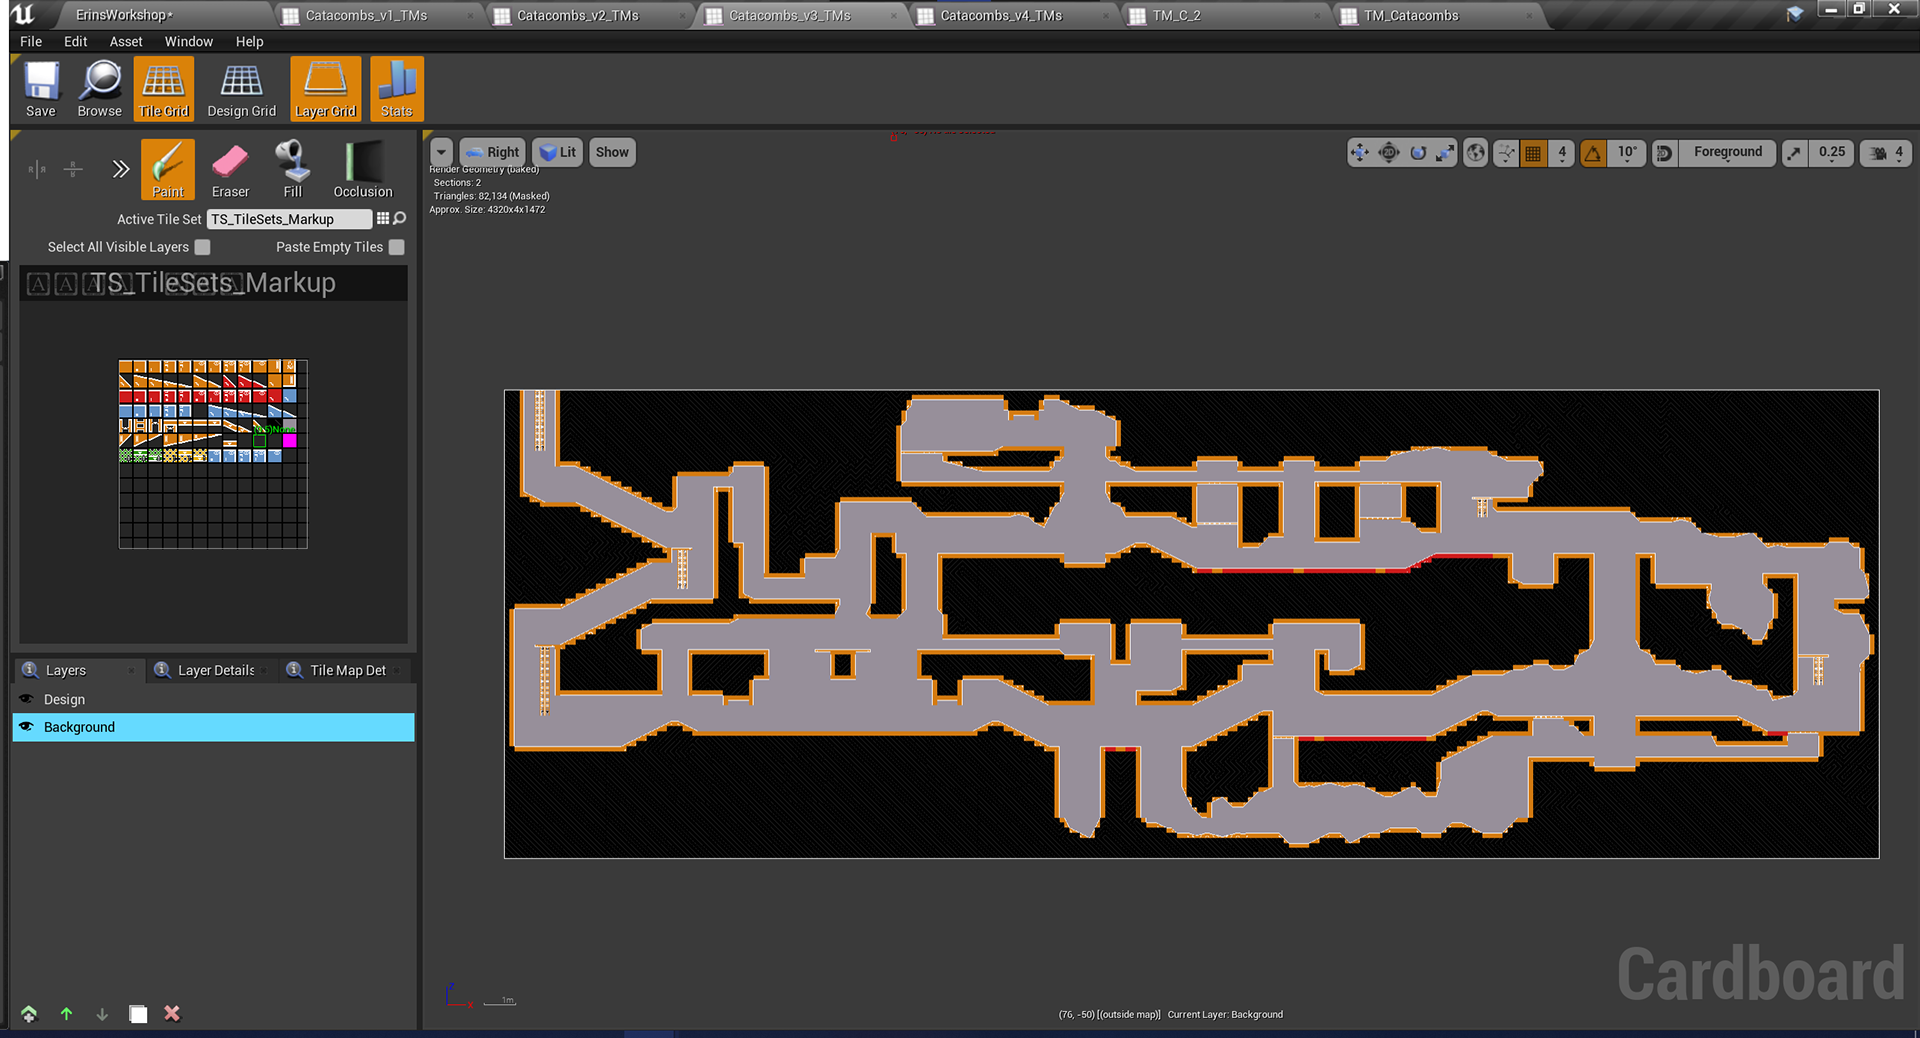The height and width of the screenshot is (1038, 1920).
Task: Toggle rotation snapping angle icon
Action: (1593, 153)
